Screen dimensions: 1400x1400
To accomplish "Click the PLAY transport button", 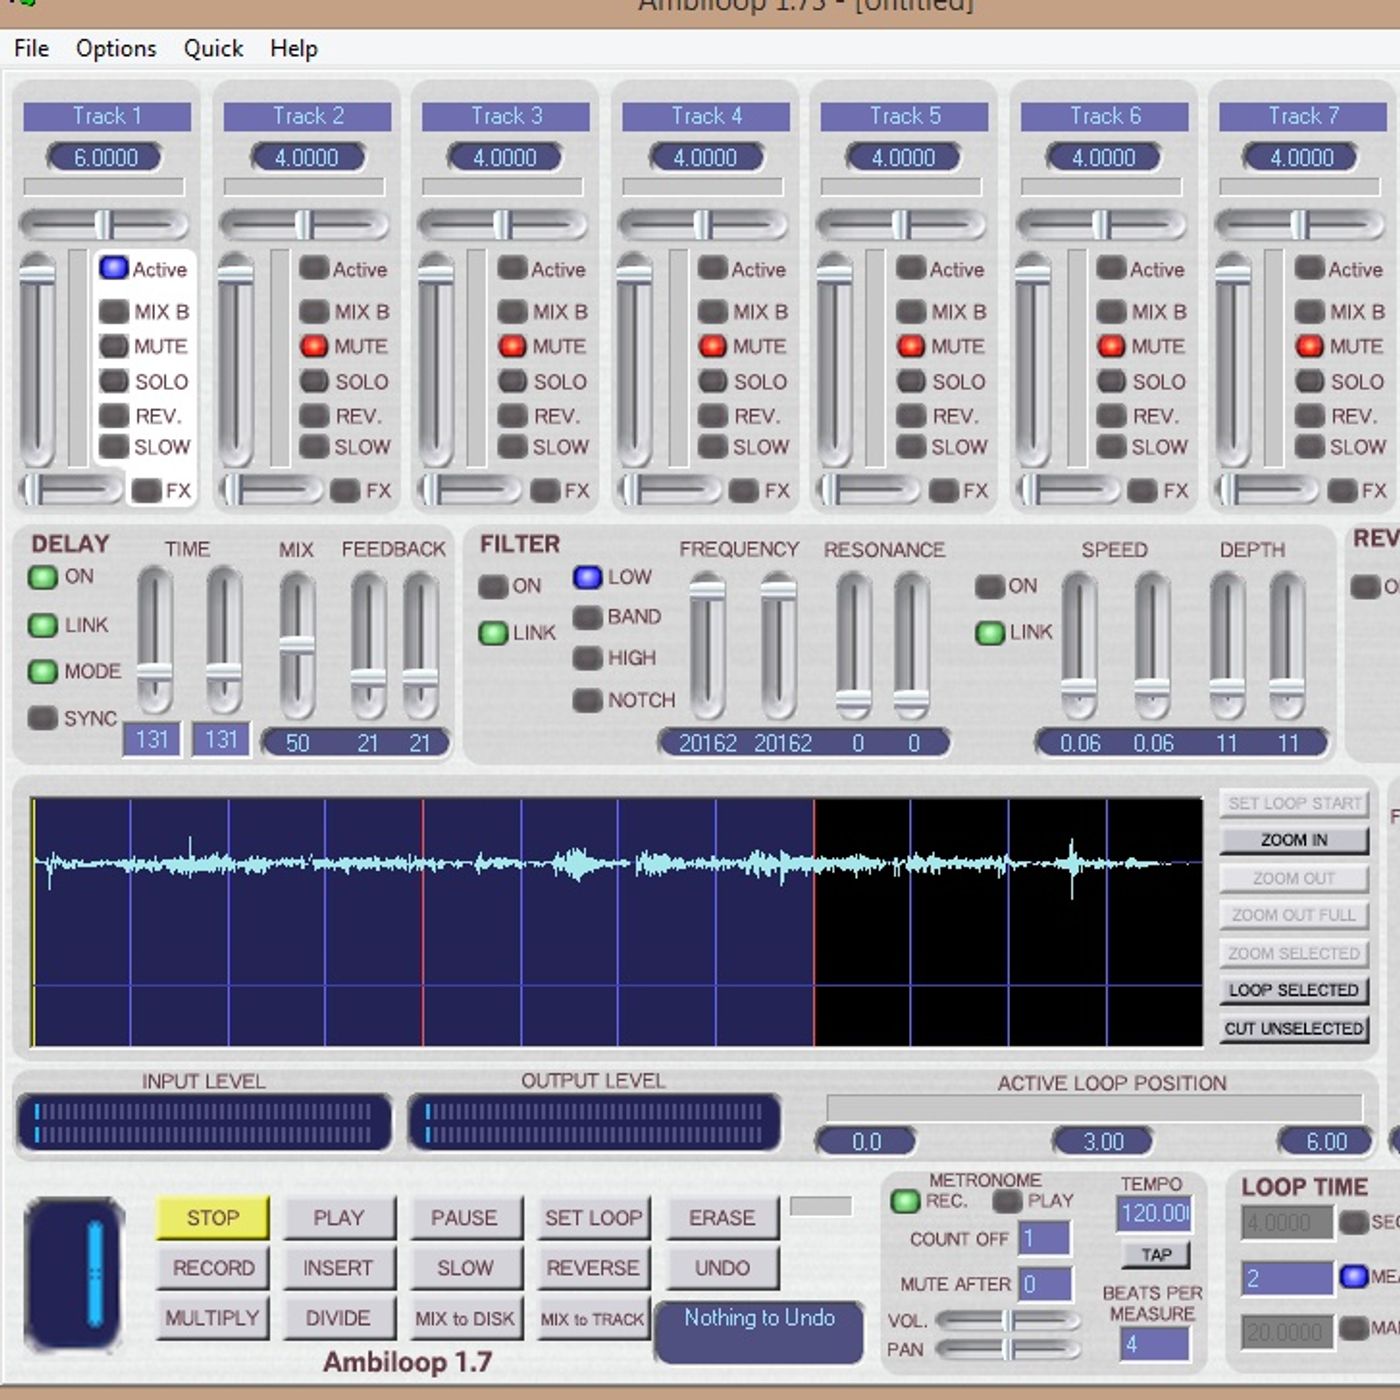I will pos(339,1218).
